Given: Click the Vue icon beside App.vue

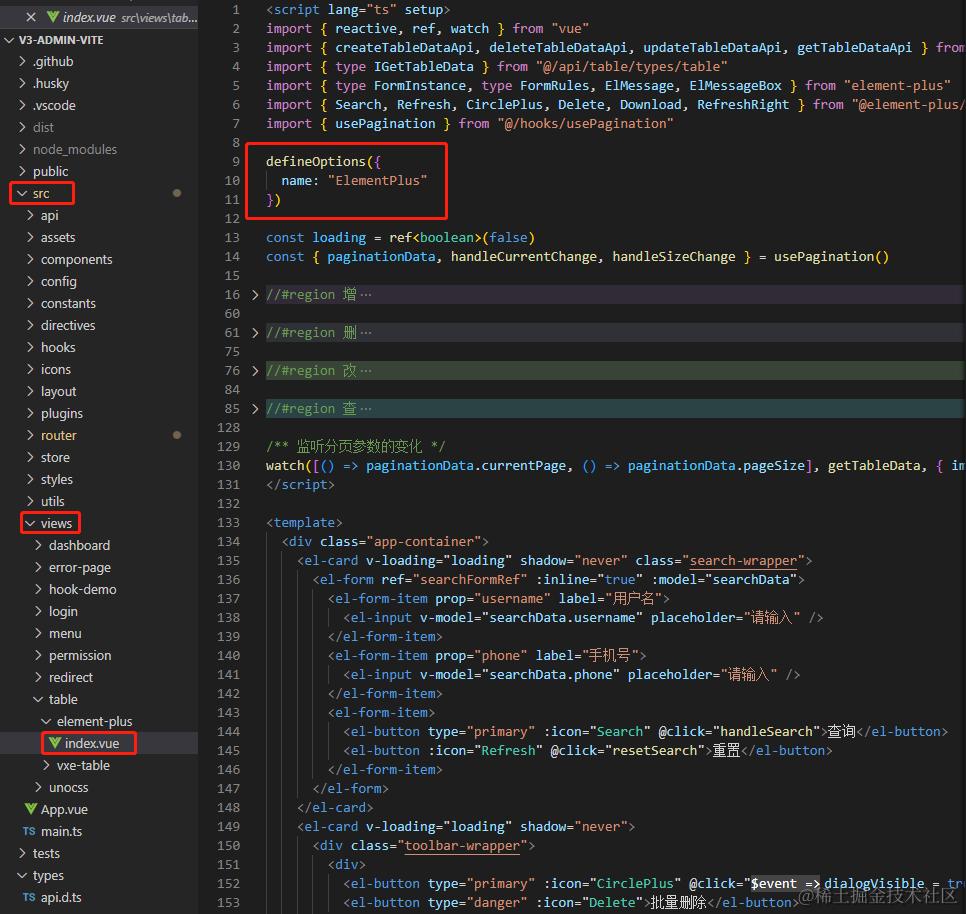Looking at the screenshot, I should click(x=31, y=809).
